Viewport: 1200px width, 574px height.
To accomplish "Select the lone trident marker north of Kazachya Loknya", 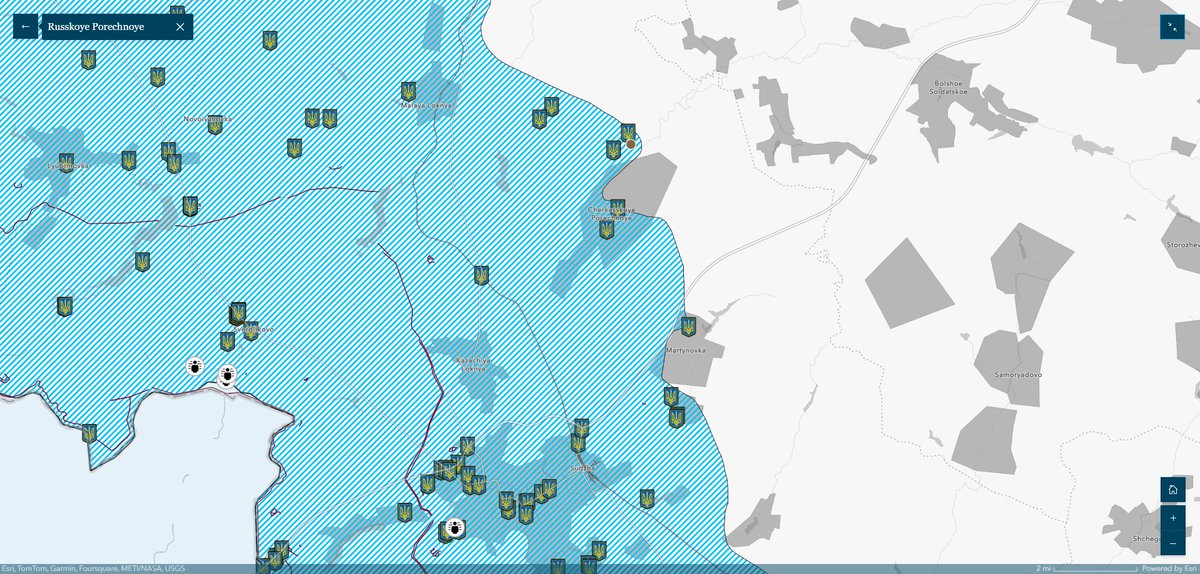I will coord(481,274).
